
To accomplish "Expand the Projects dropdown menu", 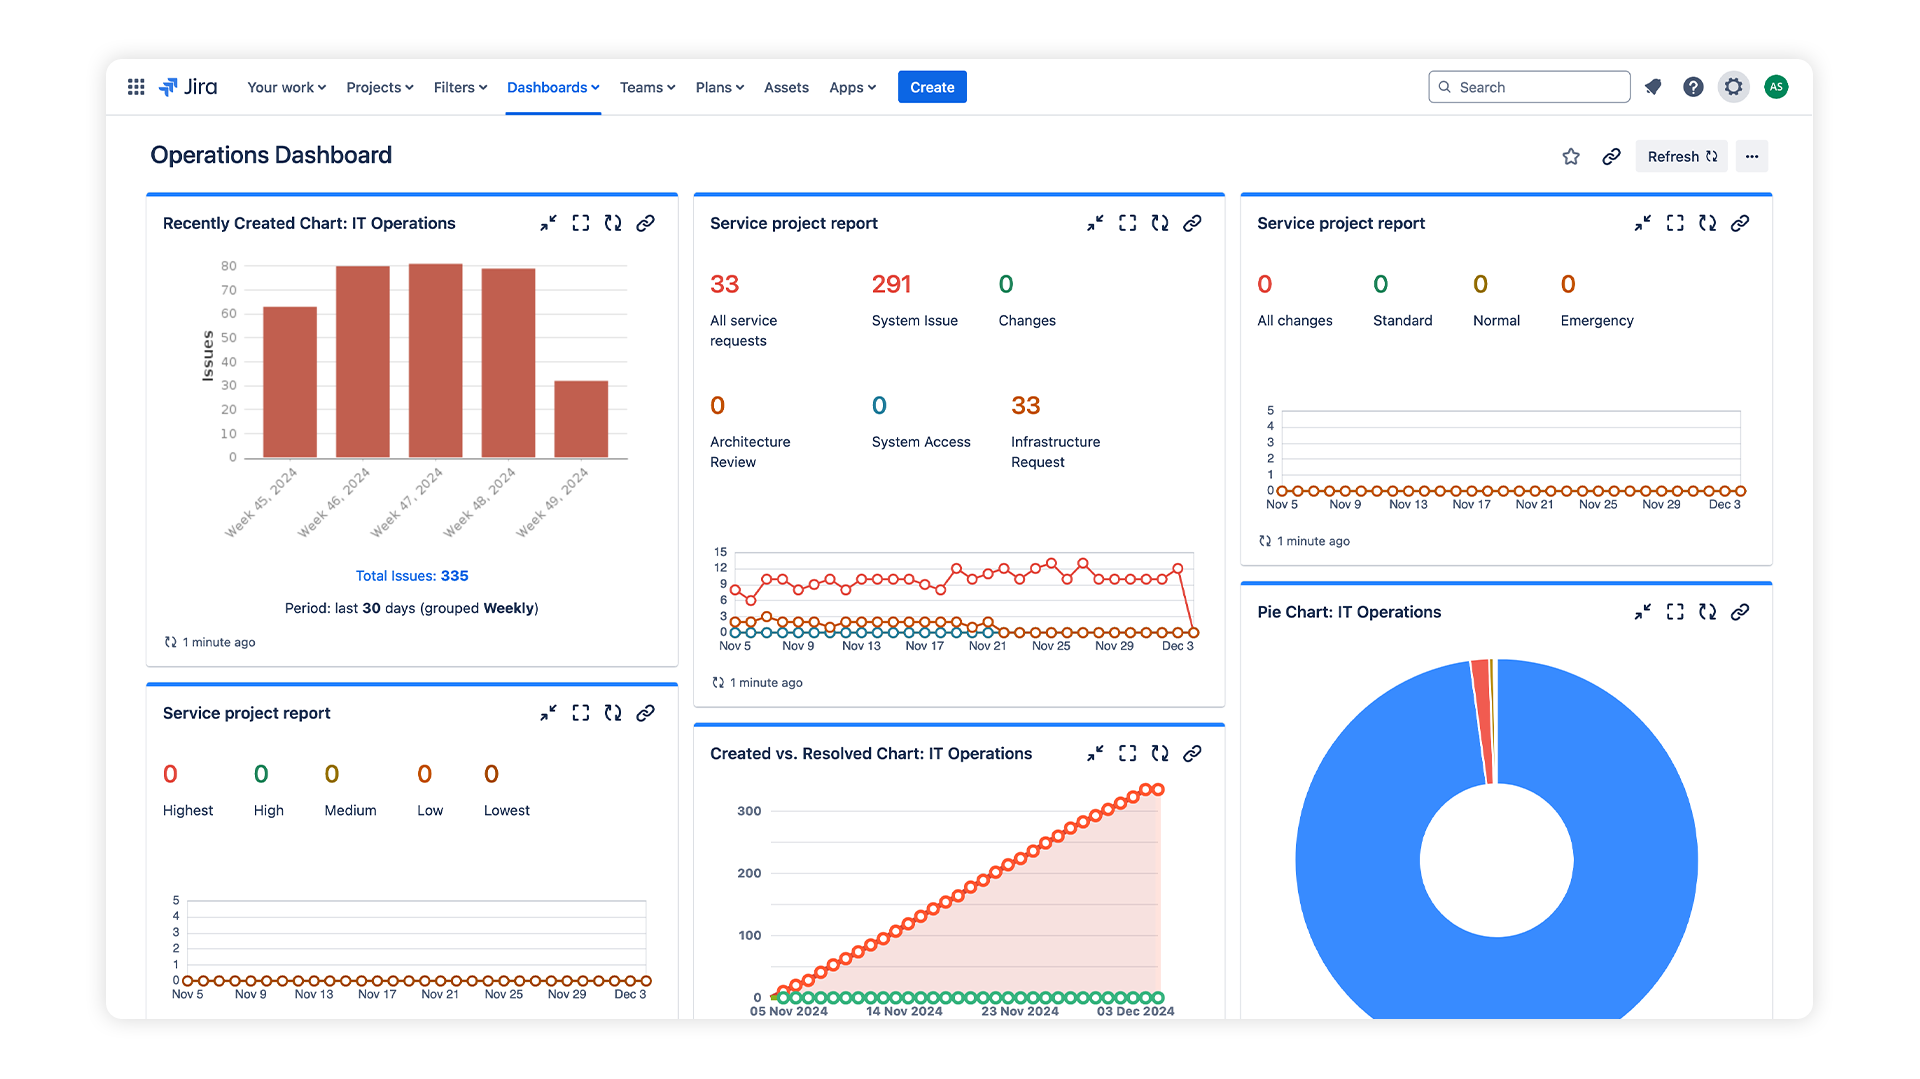I will click(x=379, y=87).
